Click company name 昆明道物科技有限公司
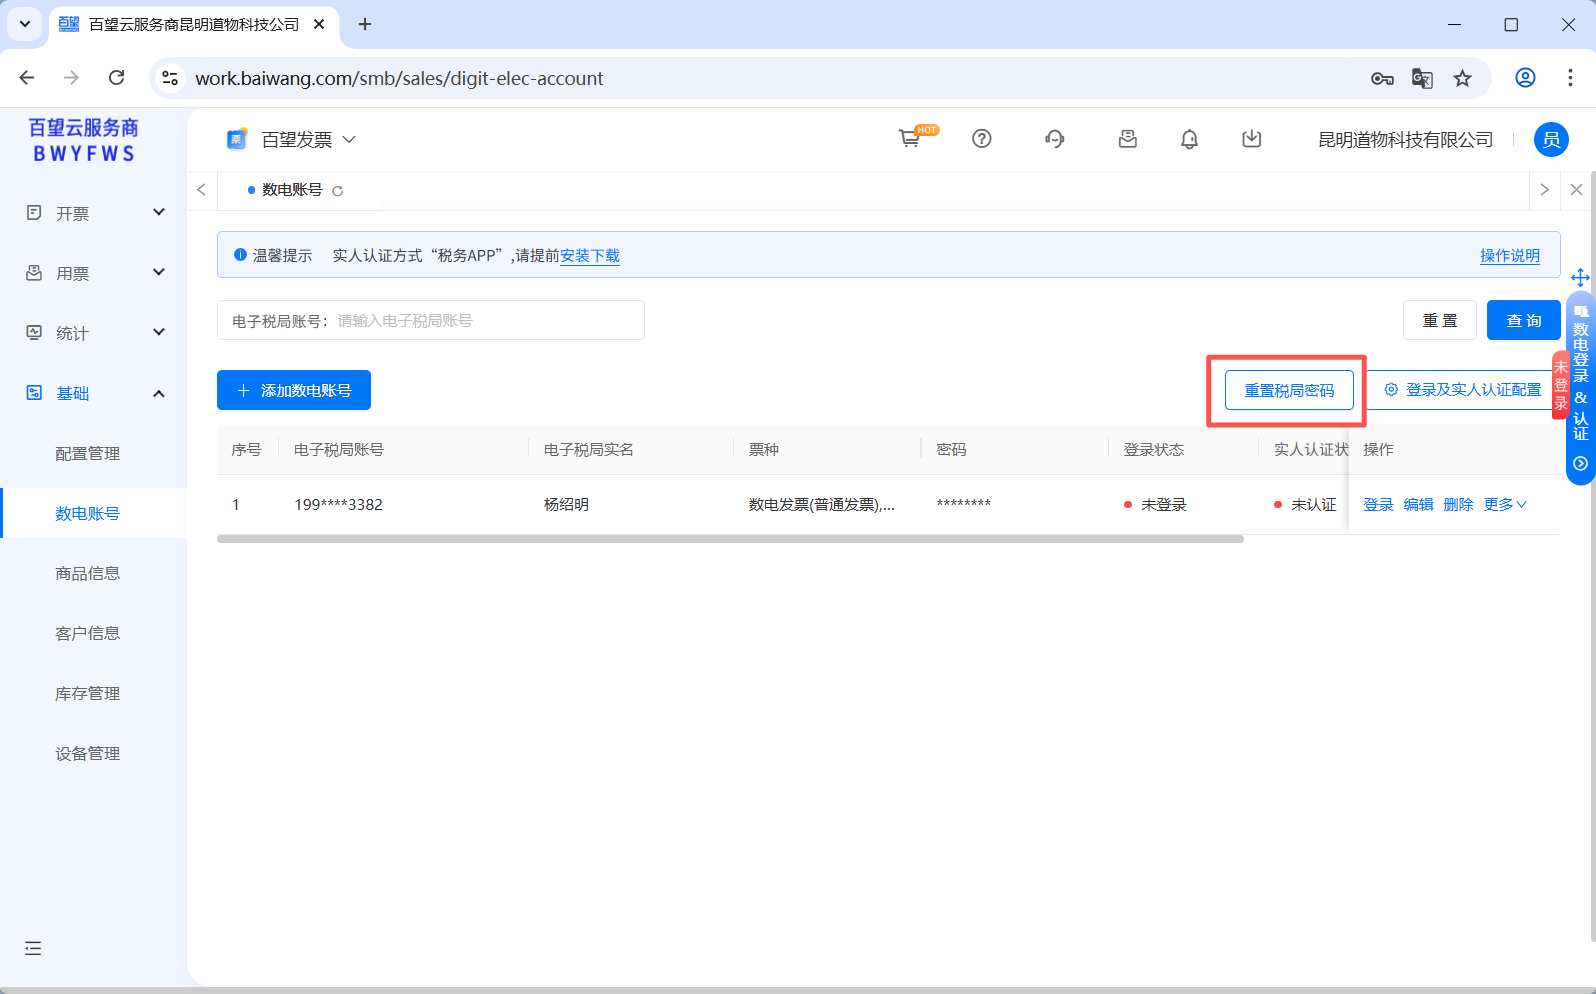This screenshot has height=994, width=1596. pyautogui.click(x=1405, y=140)
